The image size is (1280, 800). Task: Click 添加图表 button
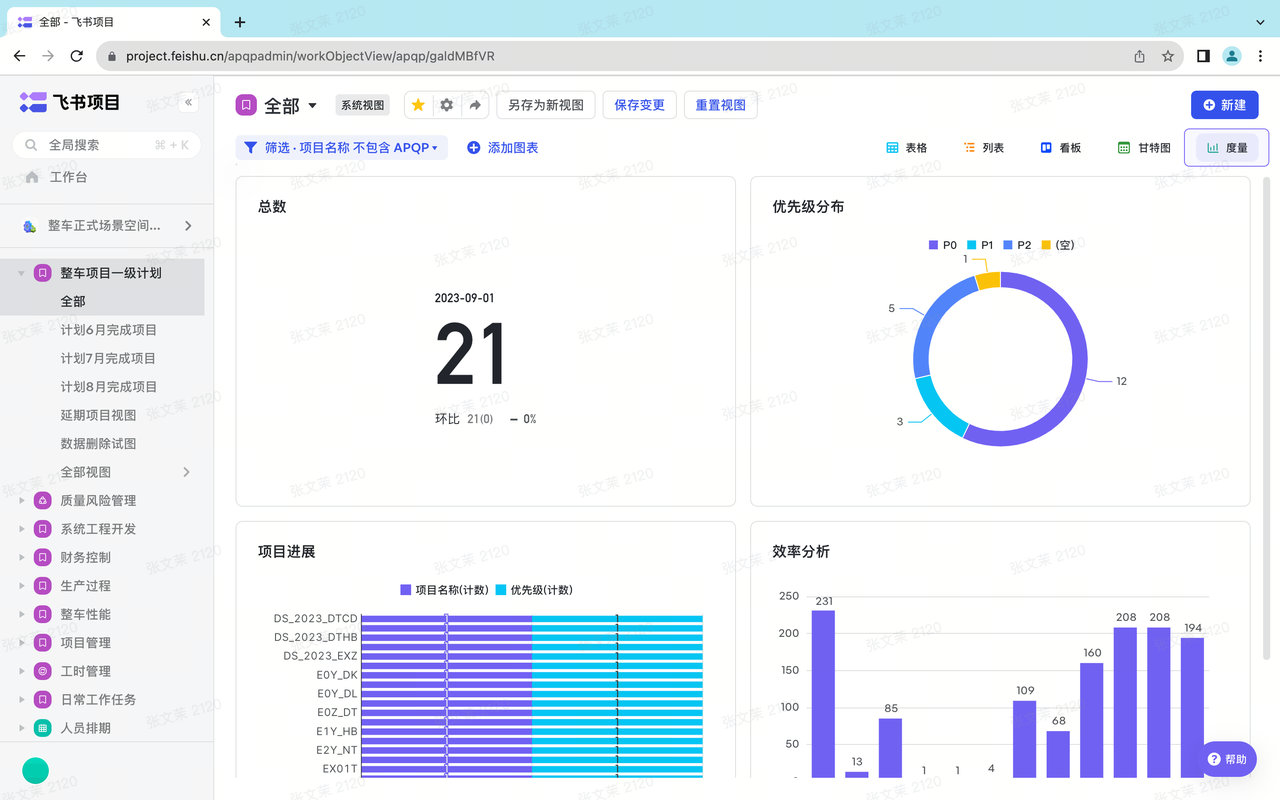coord(503,148)
